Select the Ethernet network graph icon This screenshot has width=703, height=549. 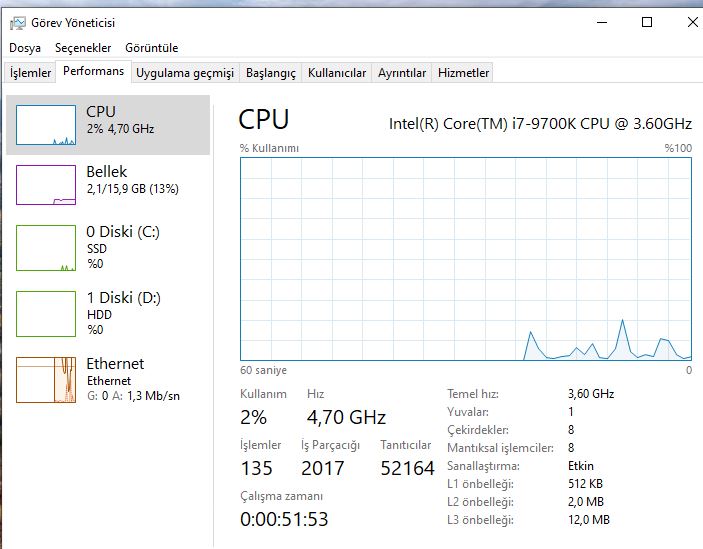pos(46,379)
